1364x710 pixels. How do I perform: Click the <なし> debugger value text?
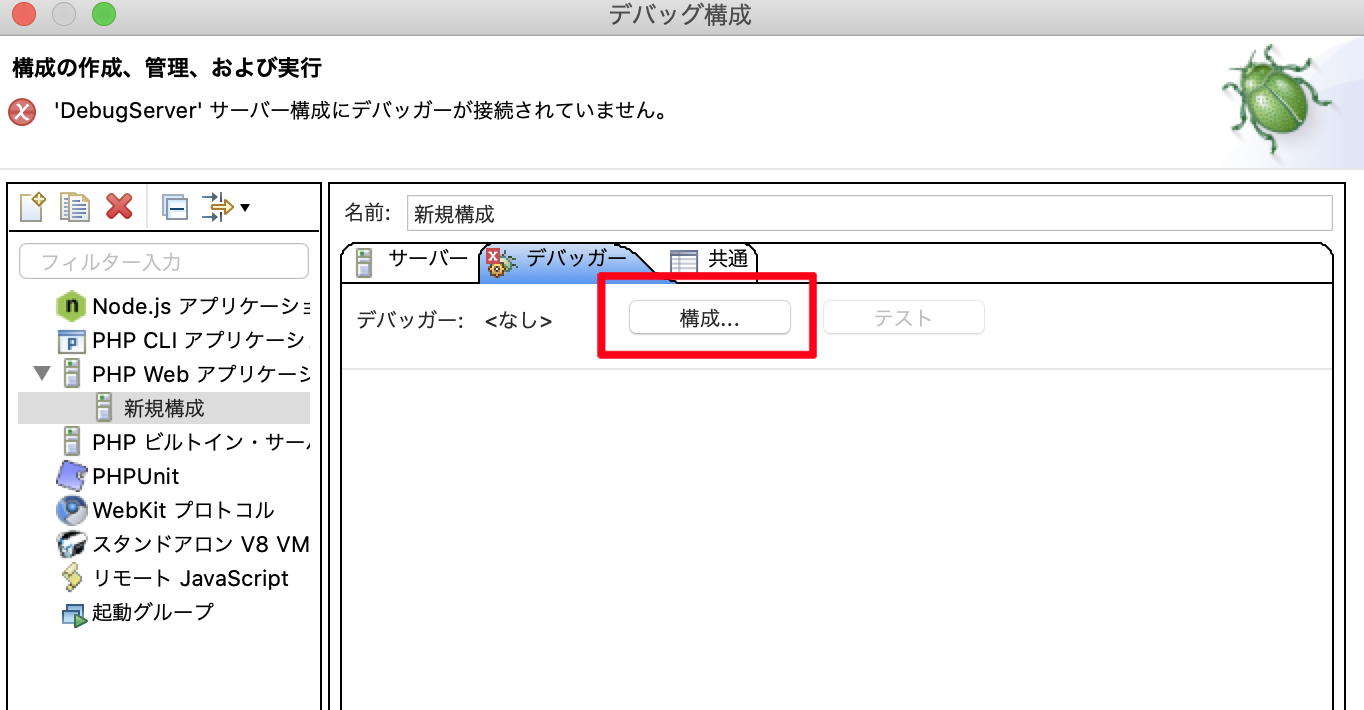click(518, 320)
